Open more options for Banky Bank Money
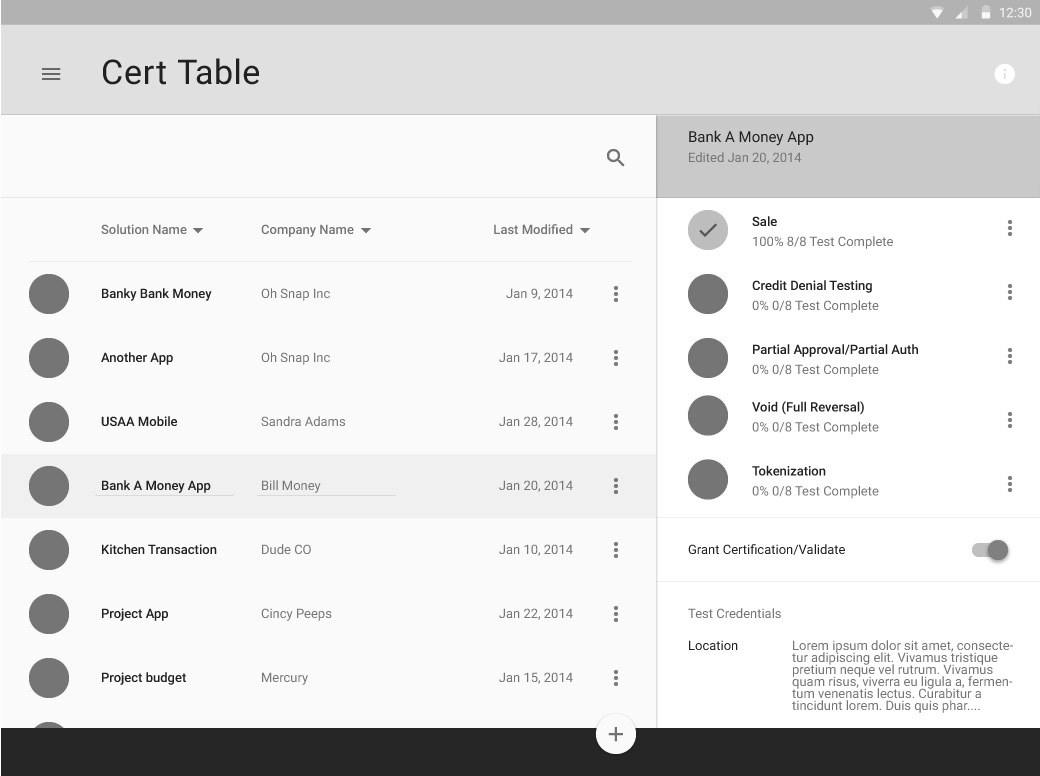The image size is (1040, 776). tap(615, 294)
